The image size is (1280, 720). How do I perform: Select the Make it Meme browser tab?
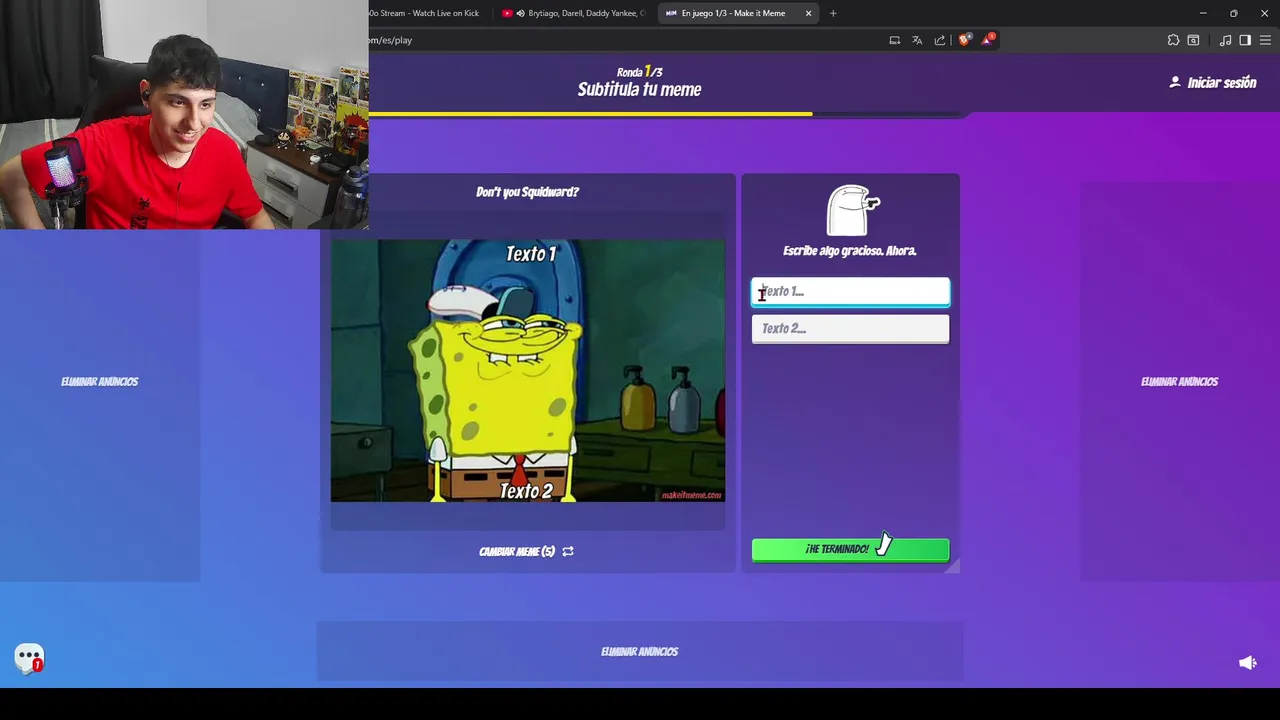[x=732, y=13]
